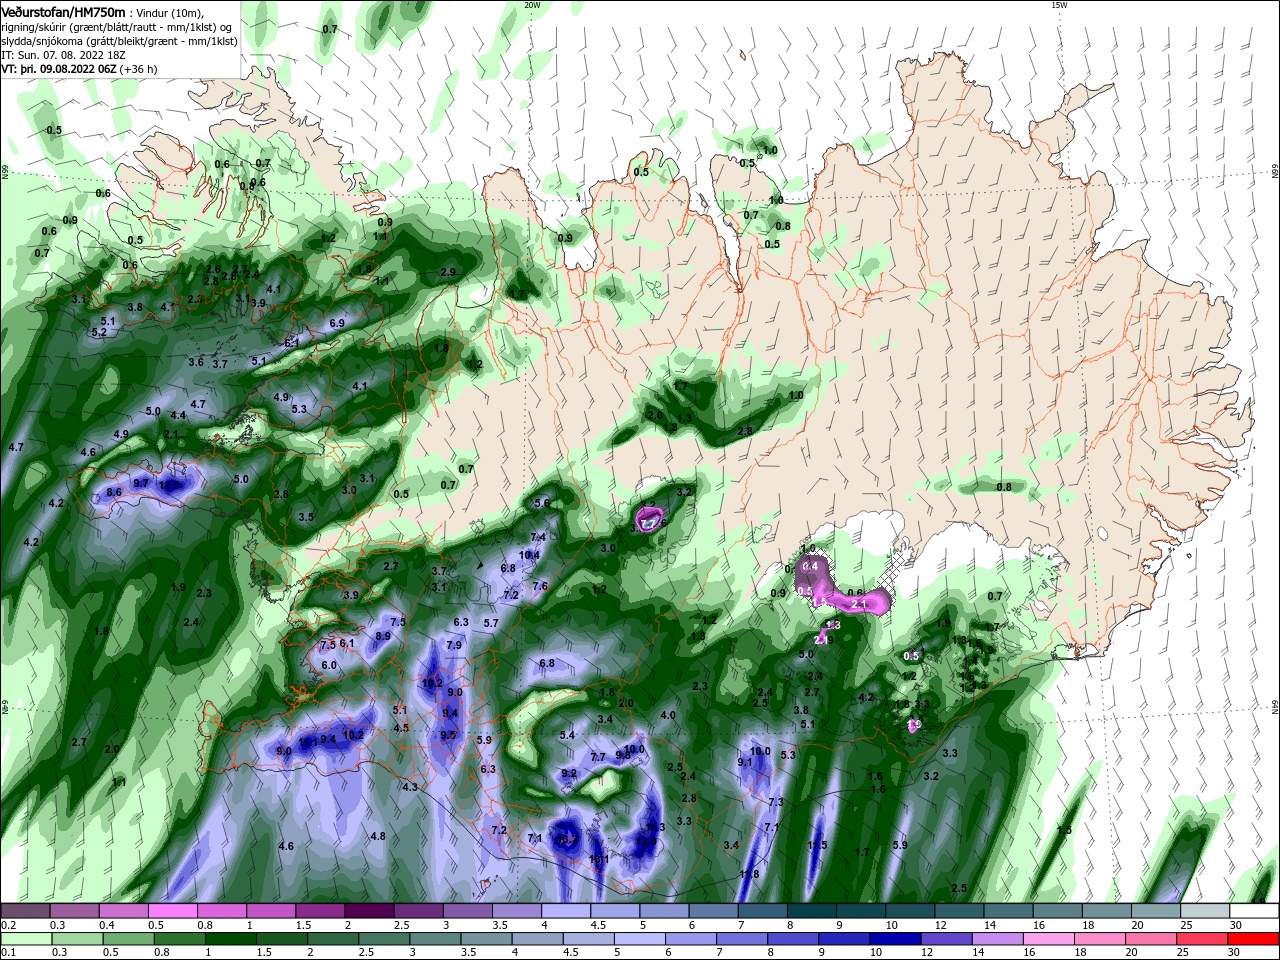Click the 7.3 precipitation value on the map

click(776, 803)
